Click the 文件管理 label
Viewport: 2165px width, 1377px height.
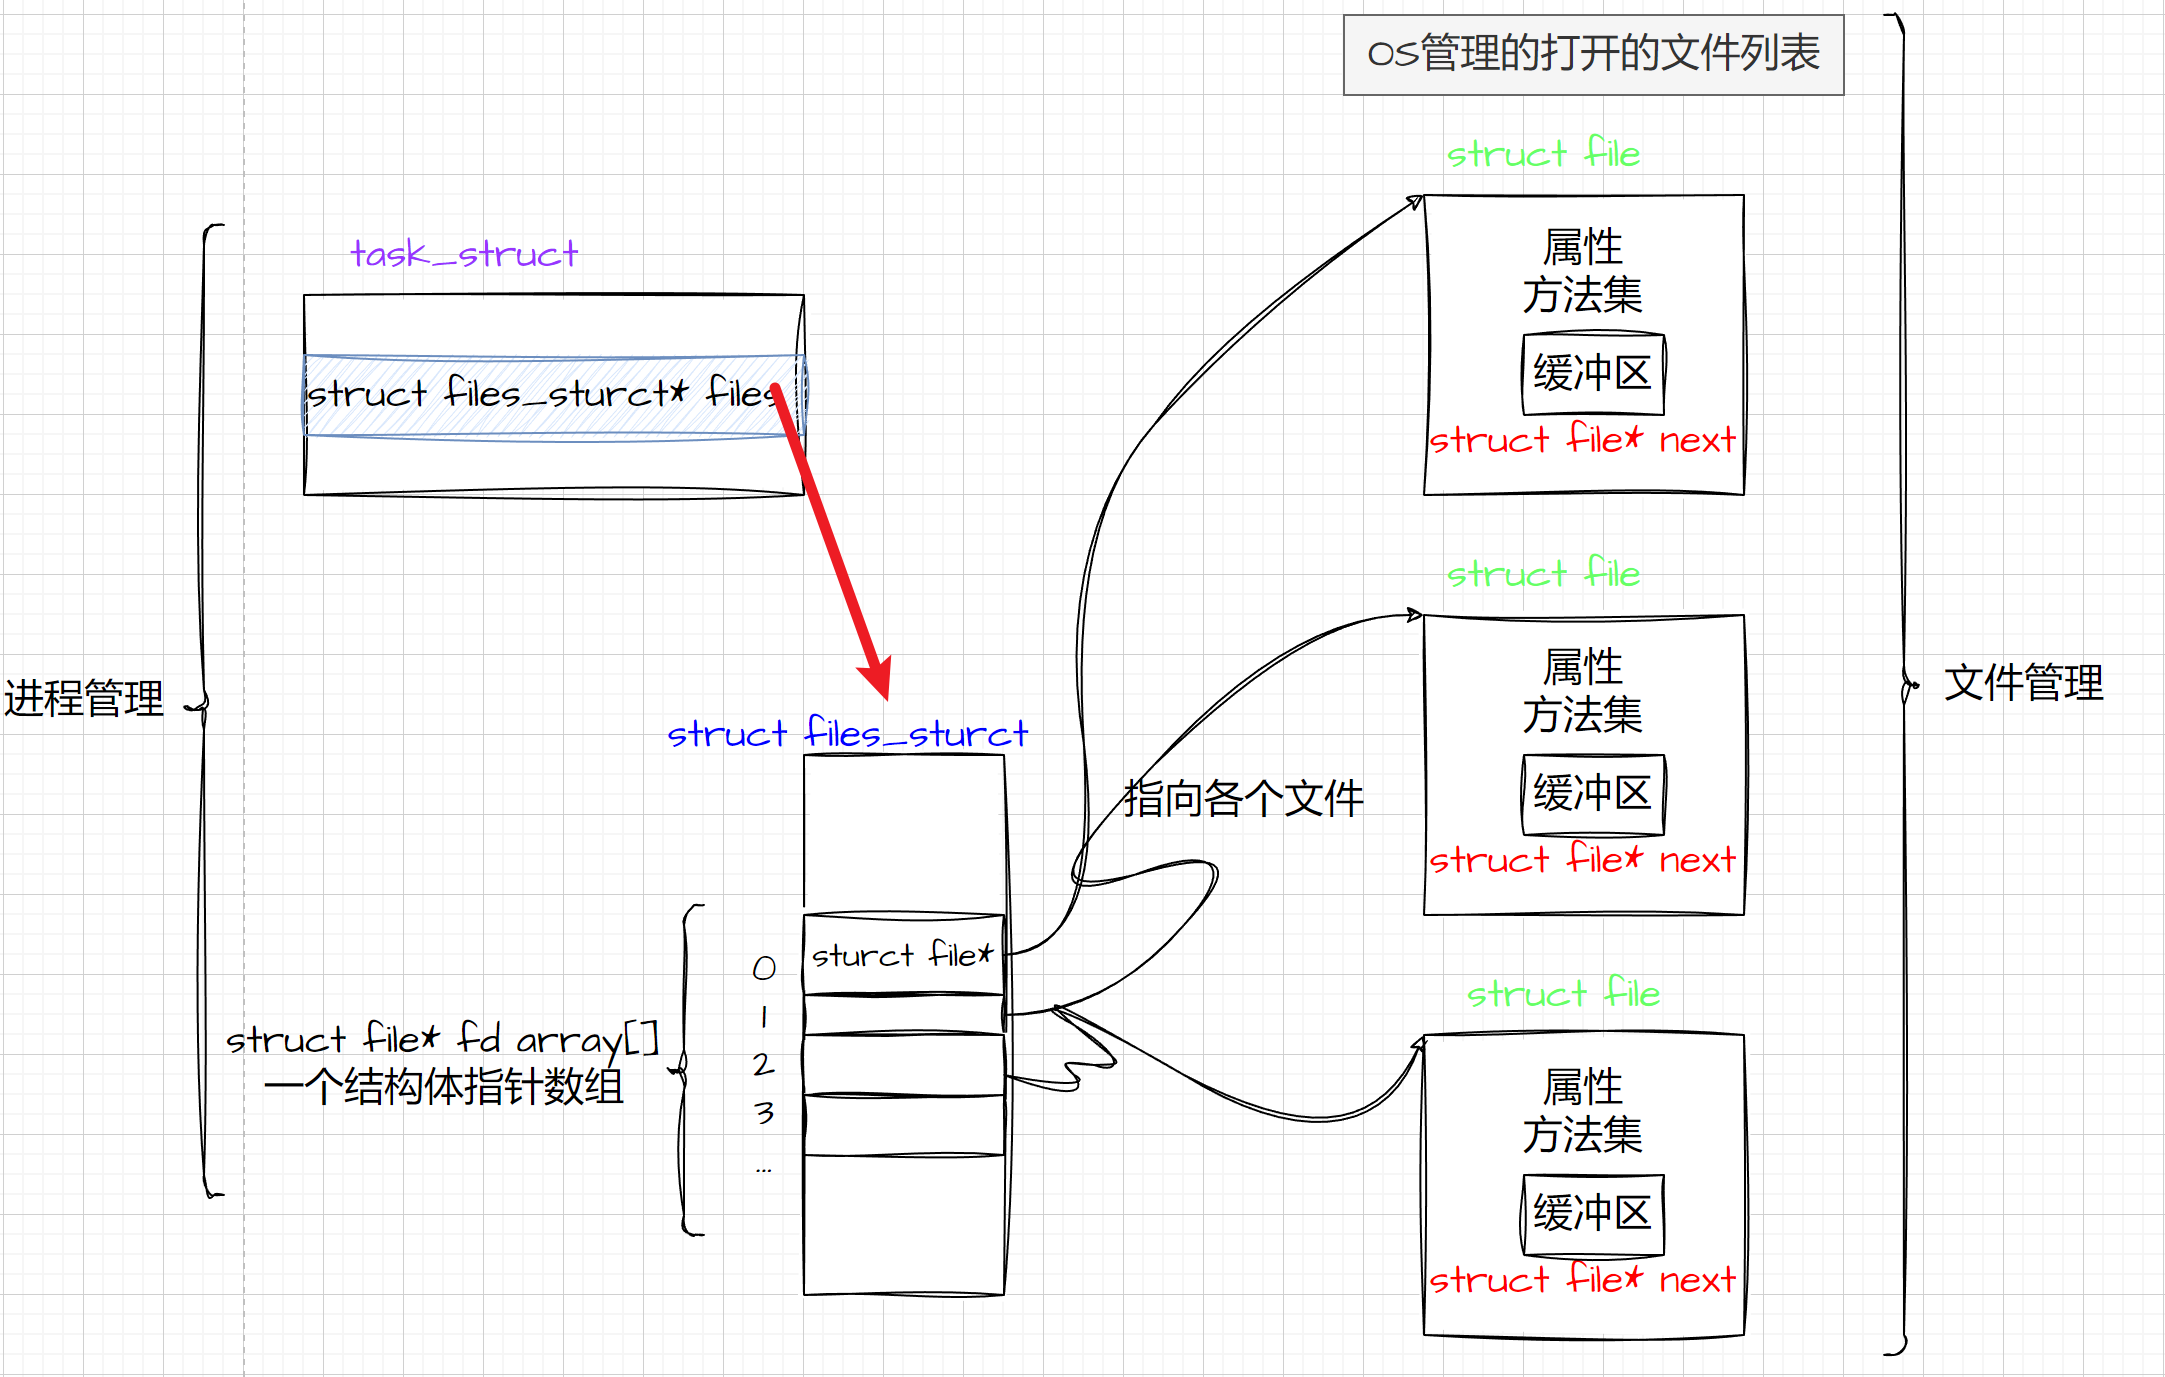pyautogui.click(x=2024, y=683)
